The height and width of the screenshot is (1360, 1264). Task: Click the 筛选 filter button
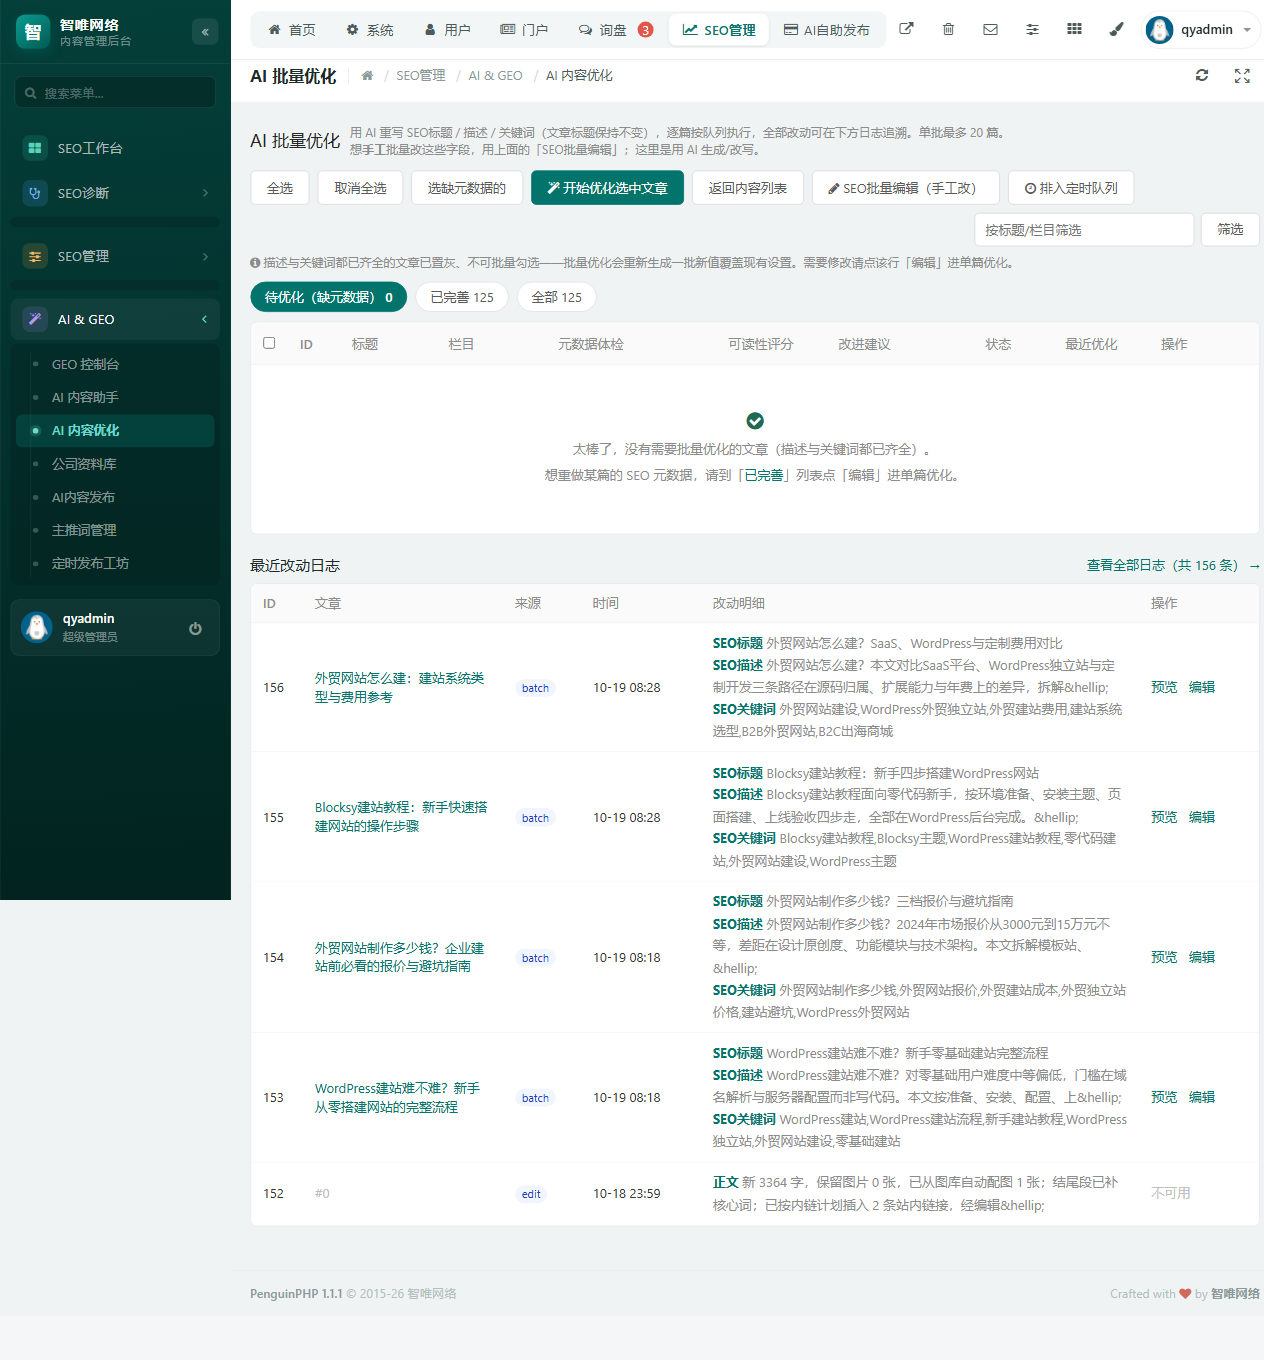tap(1230, 230)
